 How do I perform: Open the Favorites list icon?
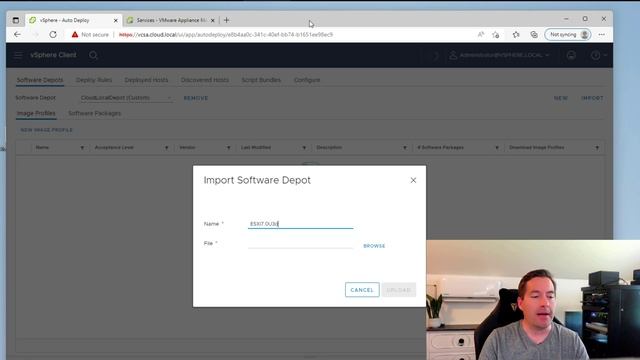coord(516,35)
